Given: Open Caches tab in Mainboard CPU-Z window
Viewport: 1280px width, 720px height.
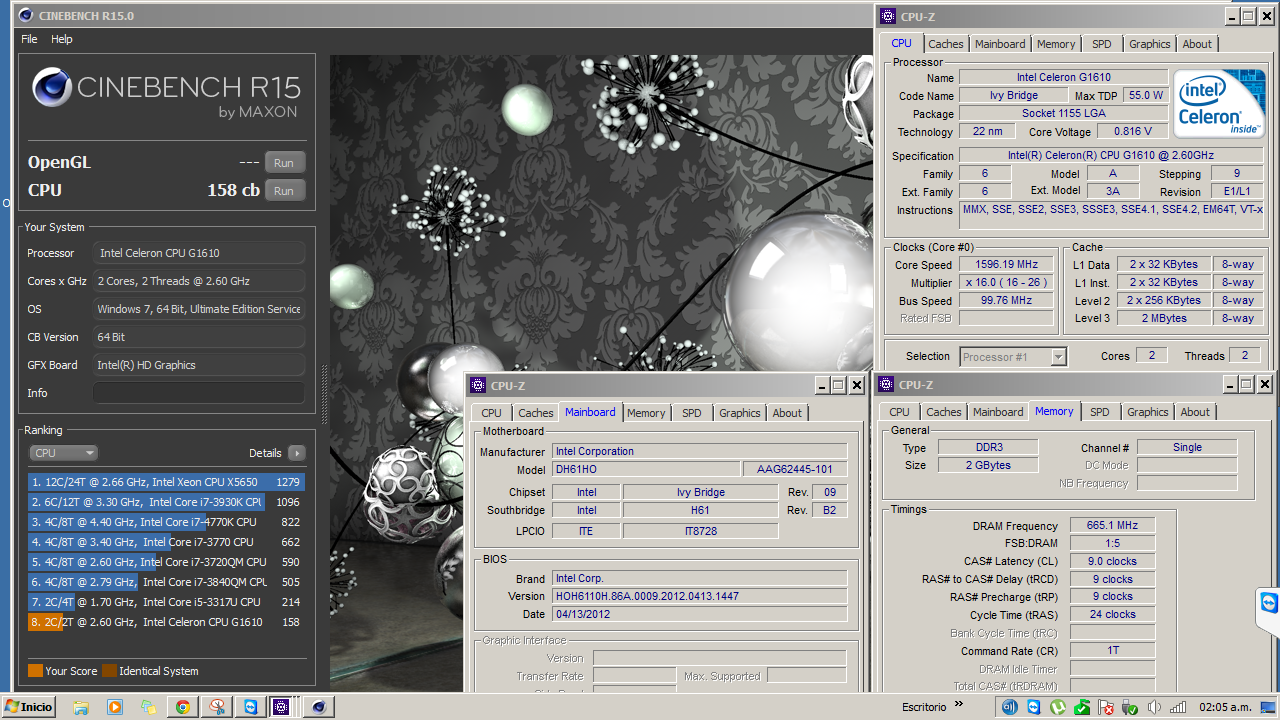Looking at the screenshot, I should (x=535, y=413).
